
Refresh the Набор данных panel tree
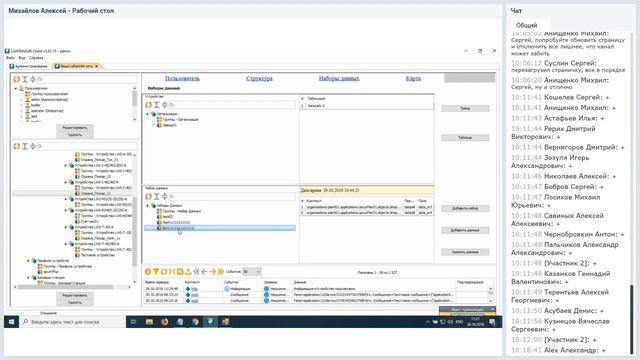tap(149, 196)
